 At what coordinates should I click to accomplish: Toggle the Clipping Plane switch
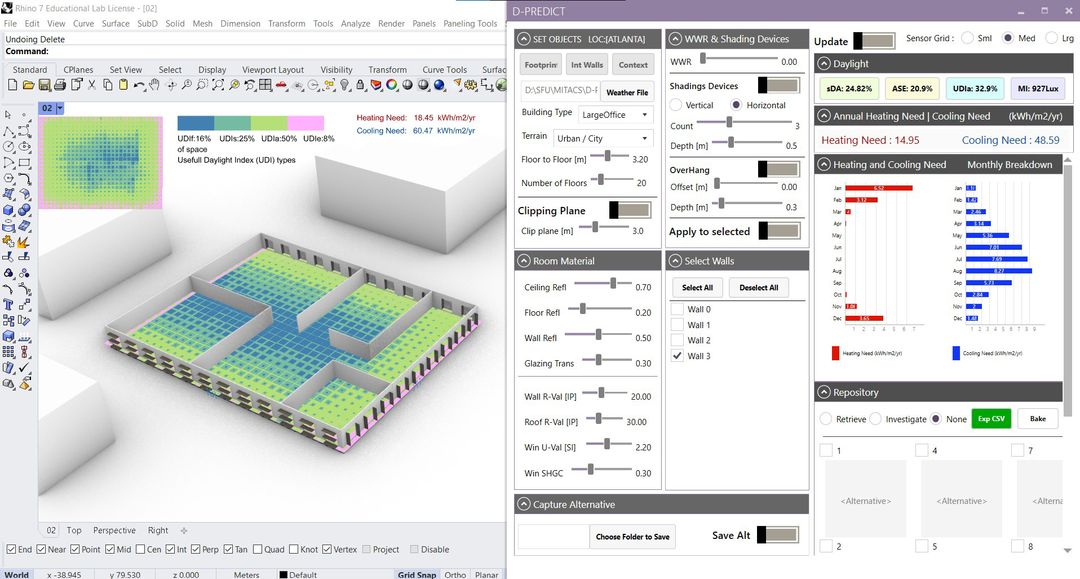629,210
